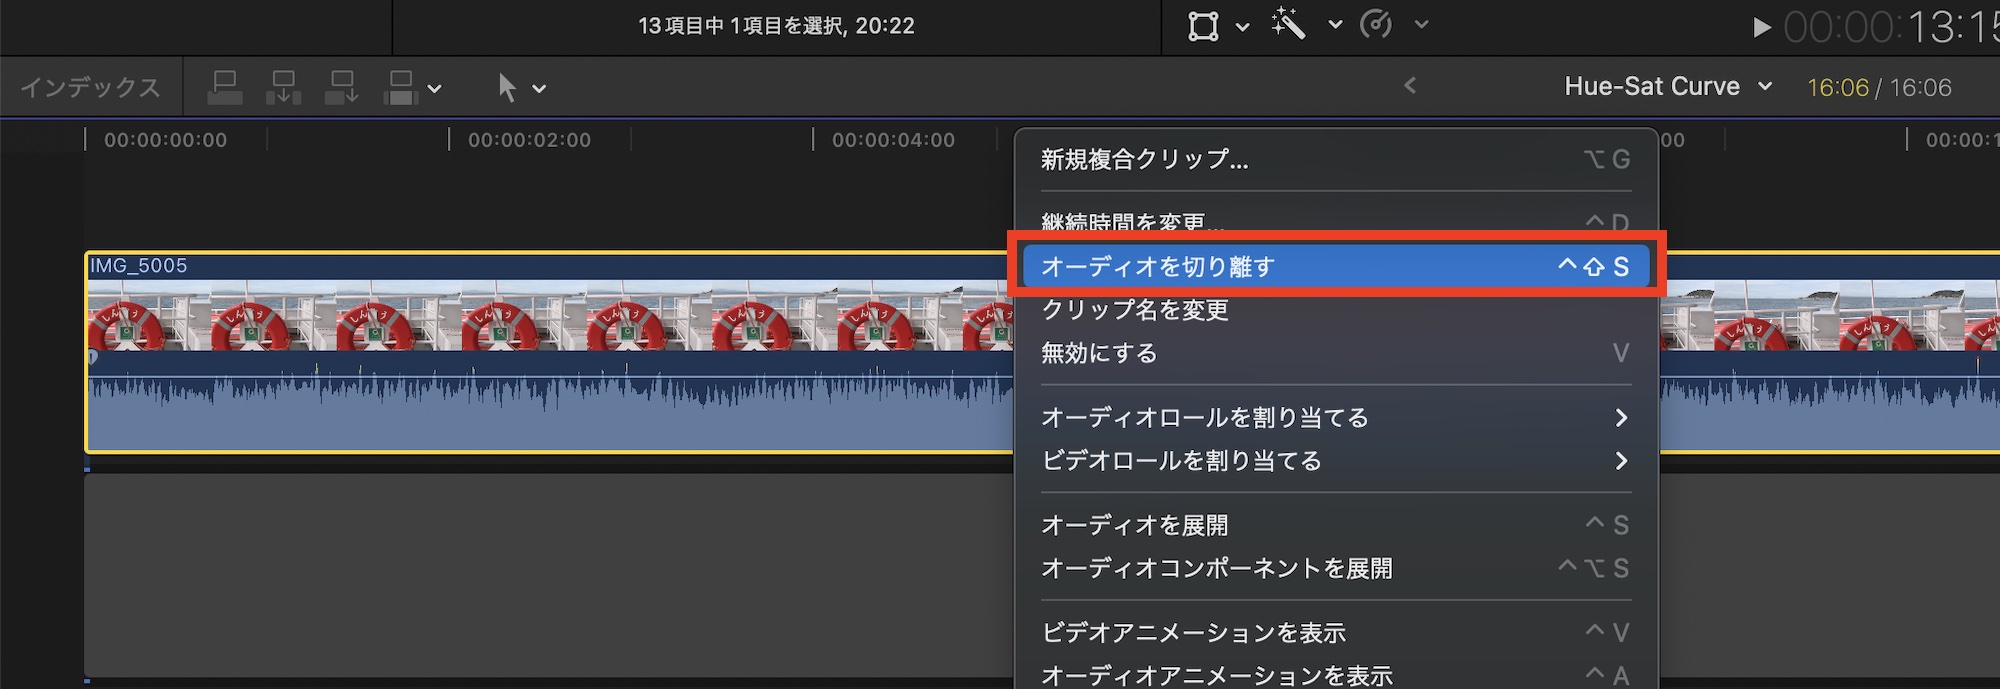This screenshot has height=689, width=2000.
Task: Choose Expand Audio (オーディオを展開)
Action: tap(1336, 524)
